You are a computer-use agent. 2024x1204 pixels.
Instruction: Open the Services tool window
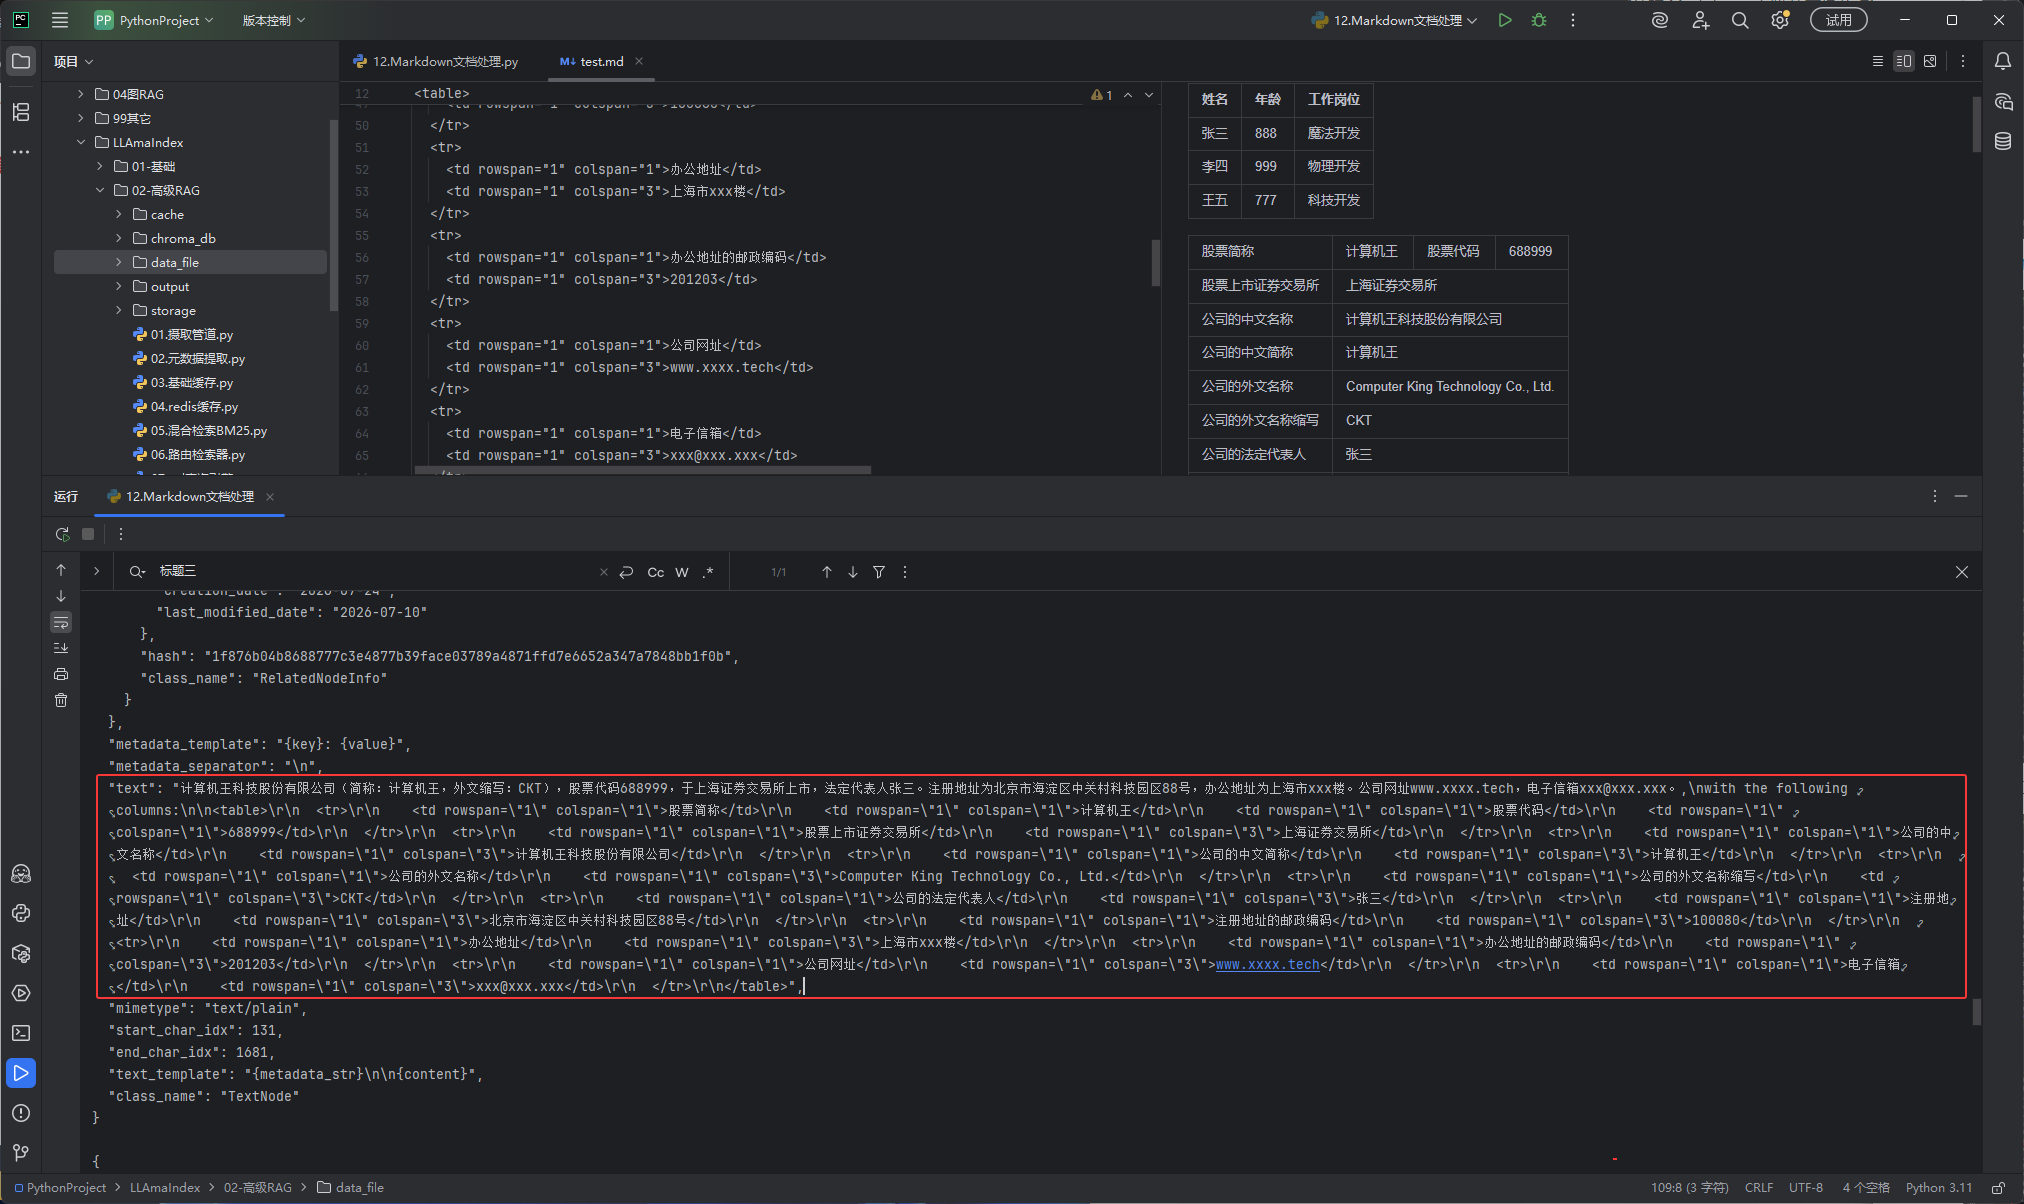21,993
